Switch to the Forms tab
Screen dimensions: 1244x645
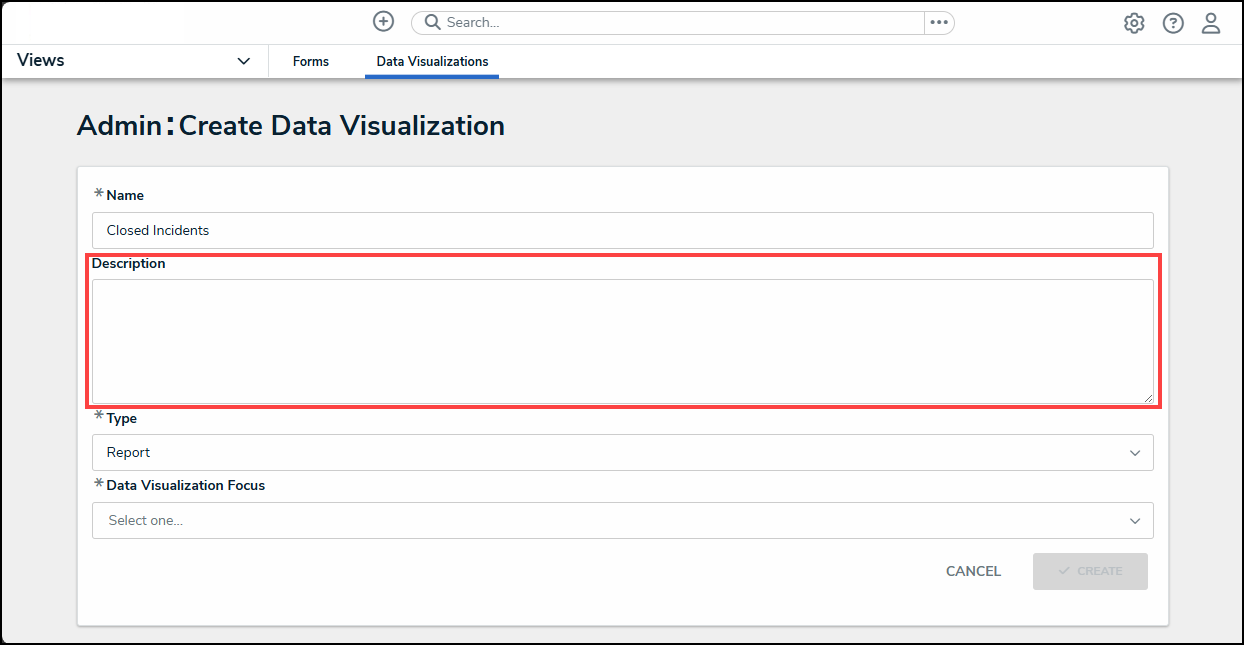pyautogui.click(x=311, y=62)
